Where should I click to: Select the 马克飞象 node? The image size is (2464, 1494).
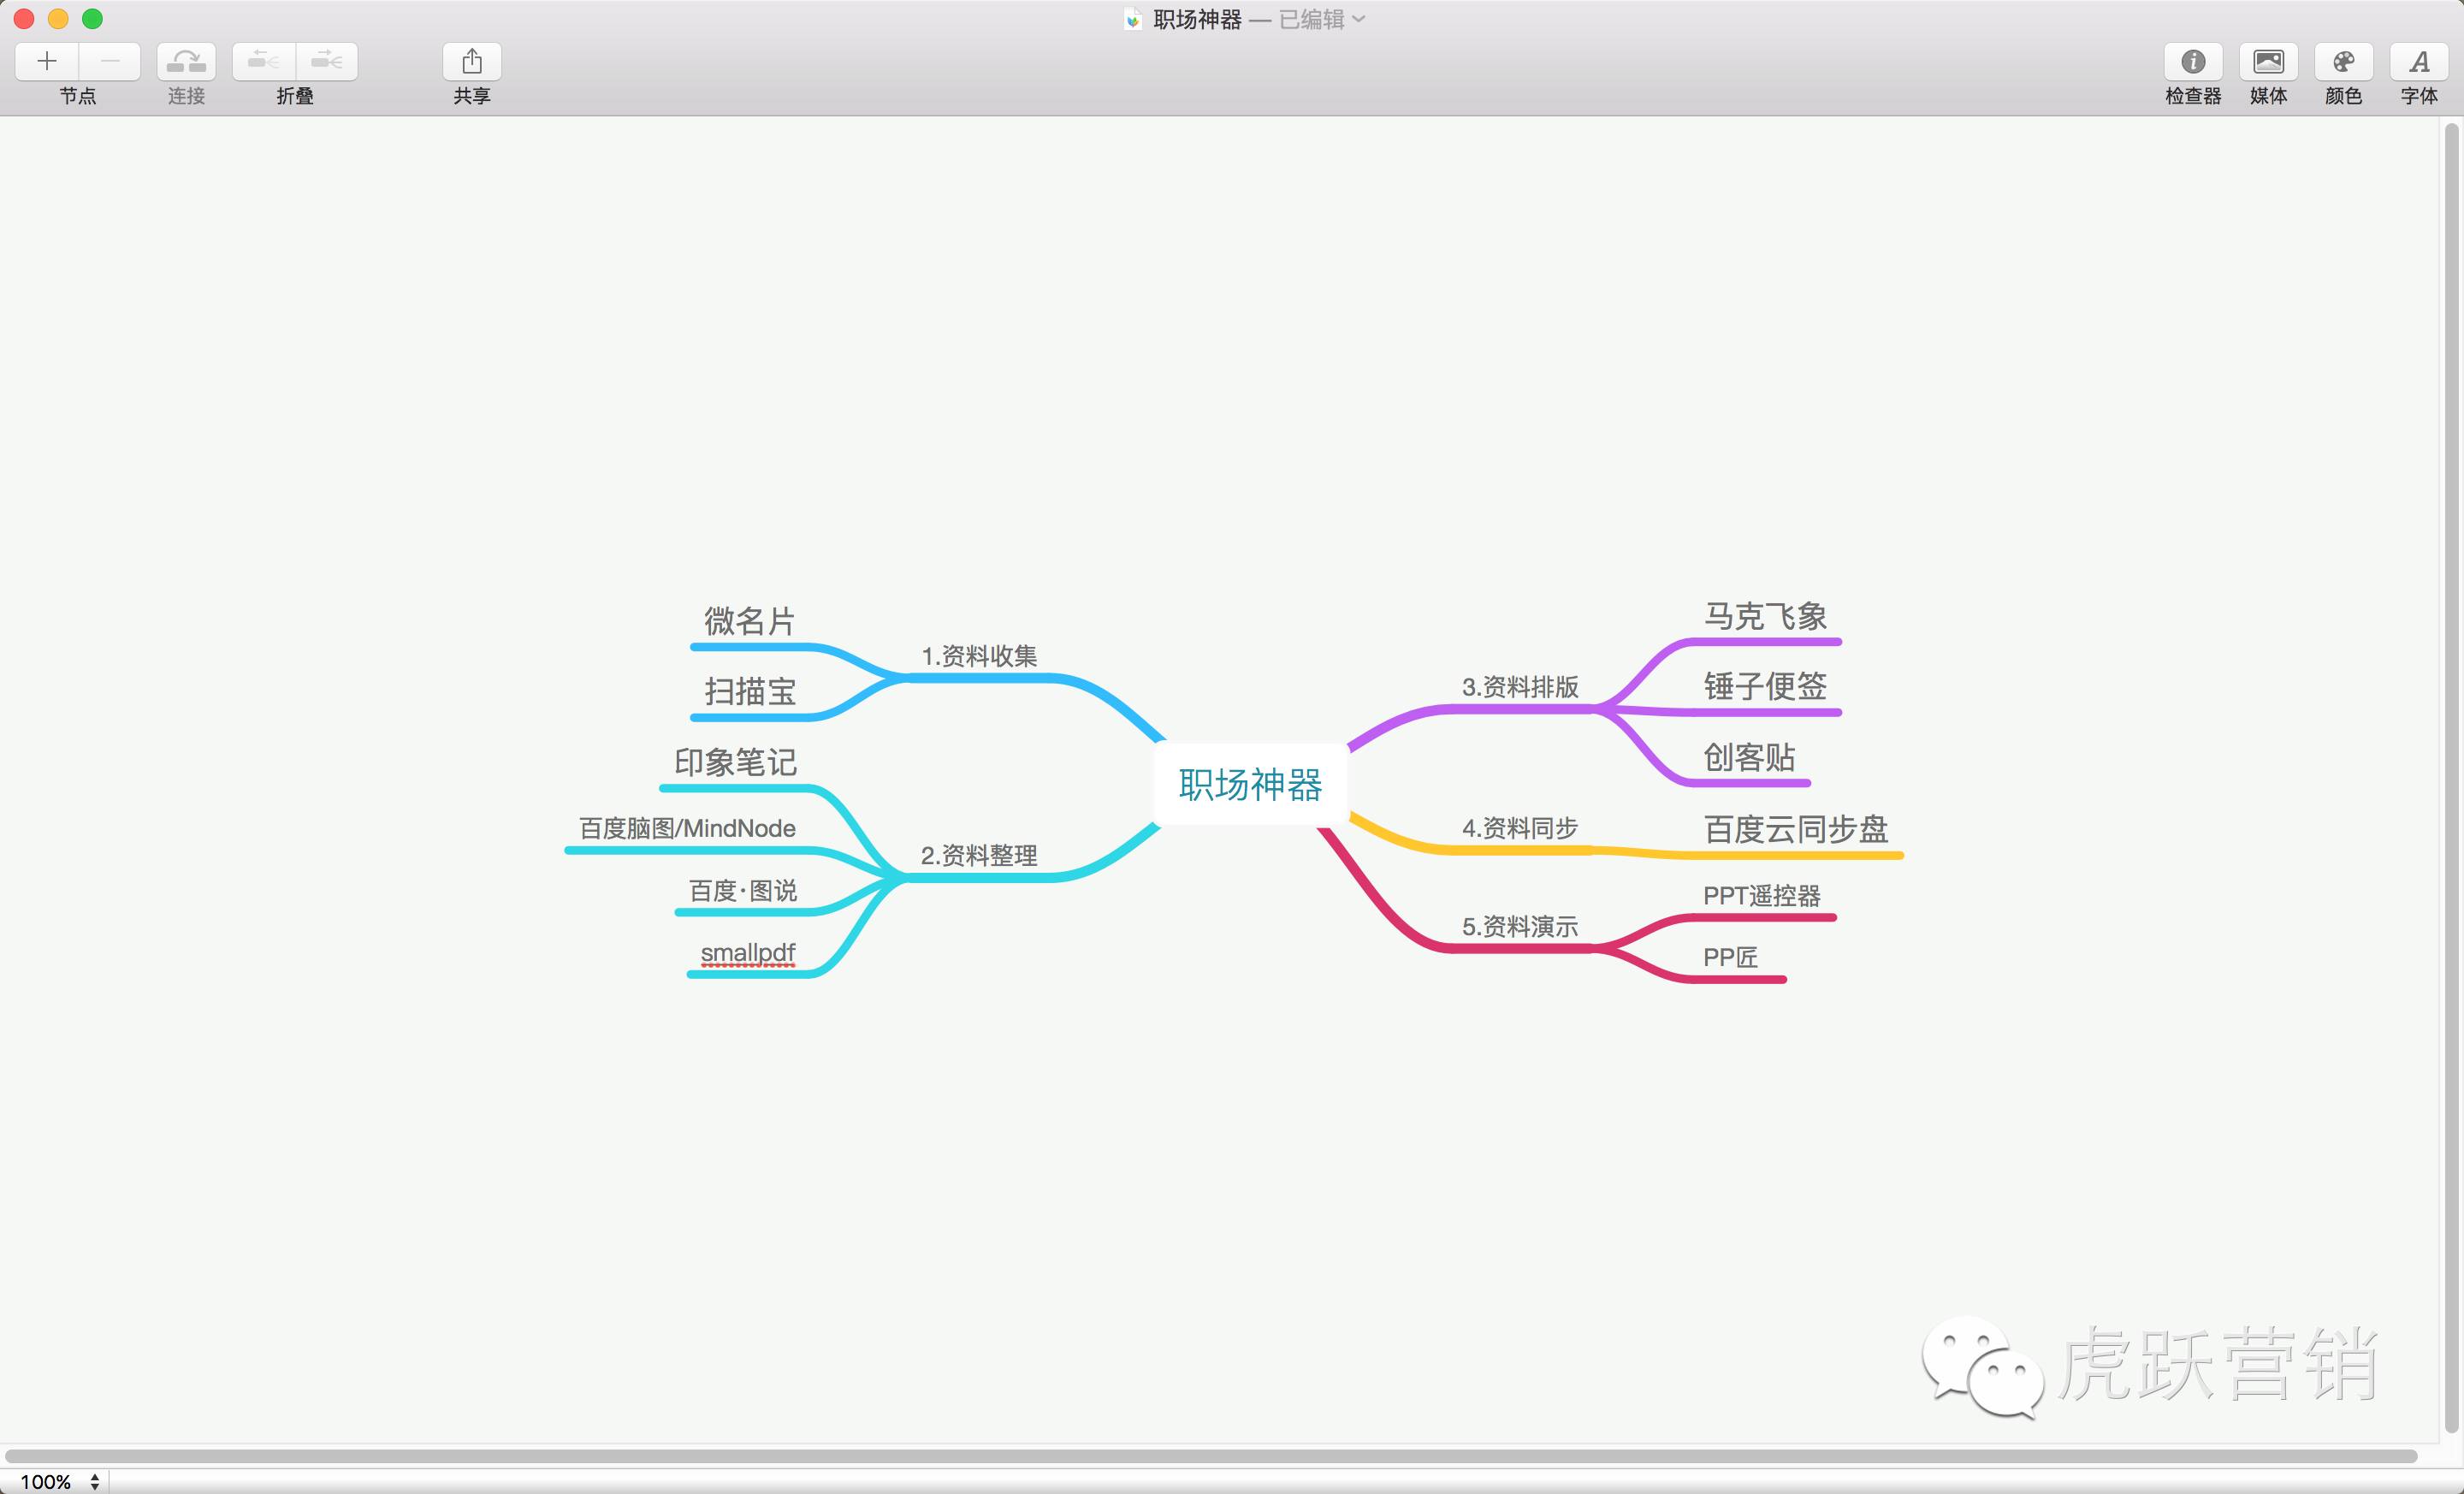[x=1765, y=617]
